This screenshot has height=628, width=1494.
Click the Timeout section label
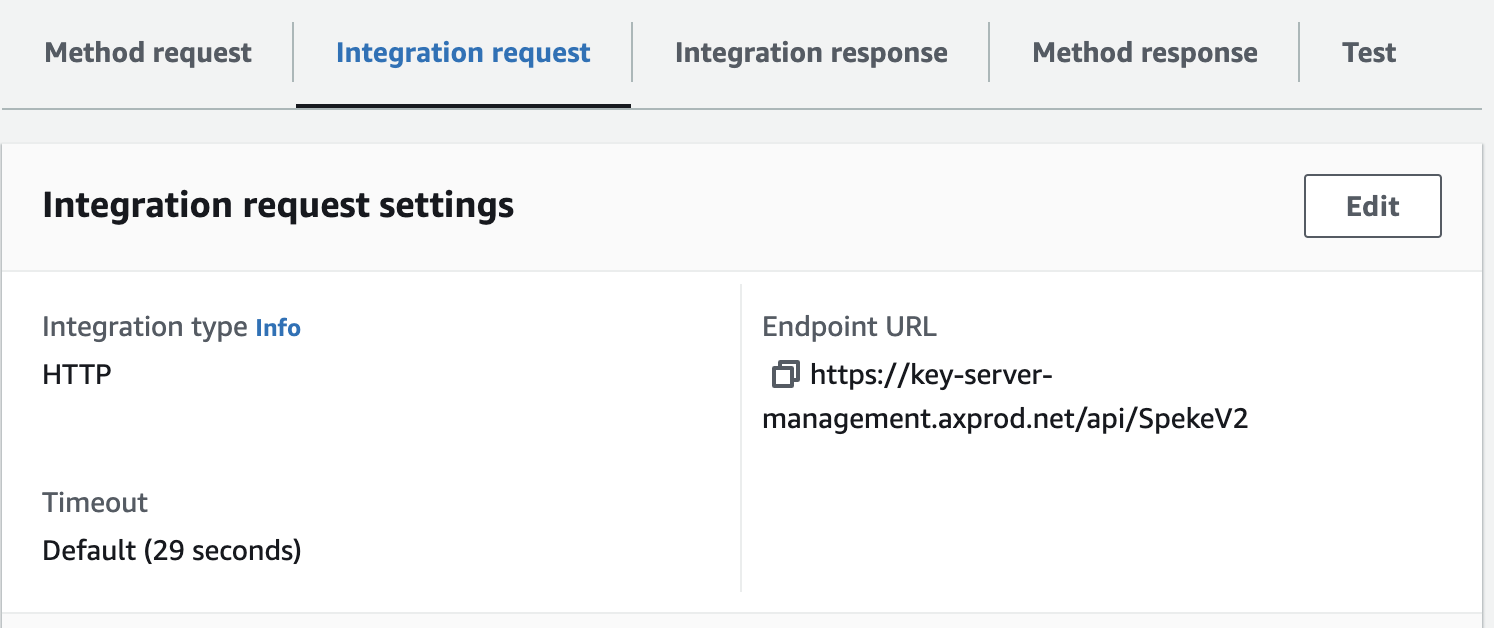pos(95,502)
